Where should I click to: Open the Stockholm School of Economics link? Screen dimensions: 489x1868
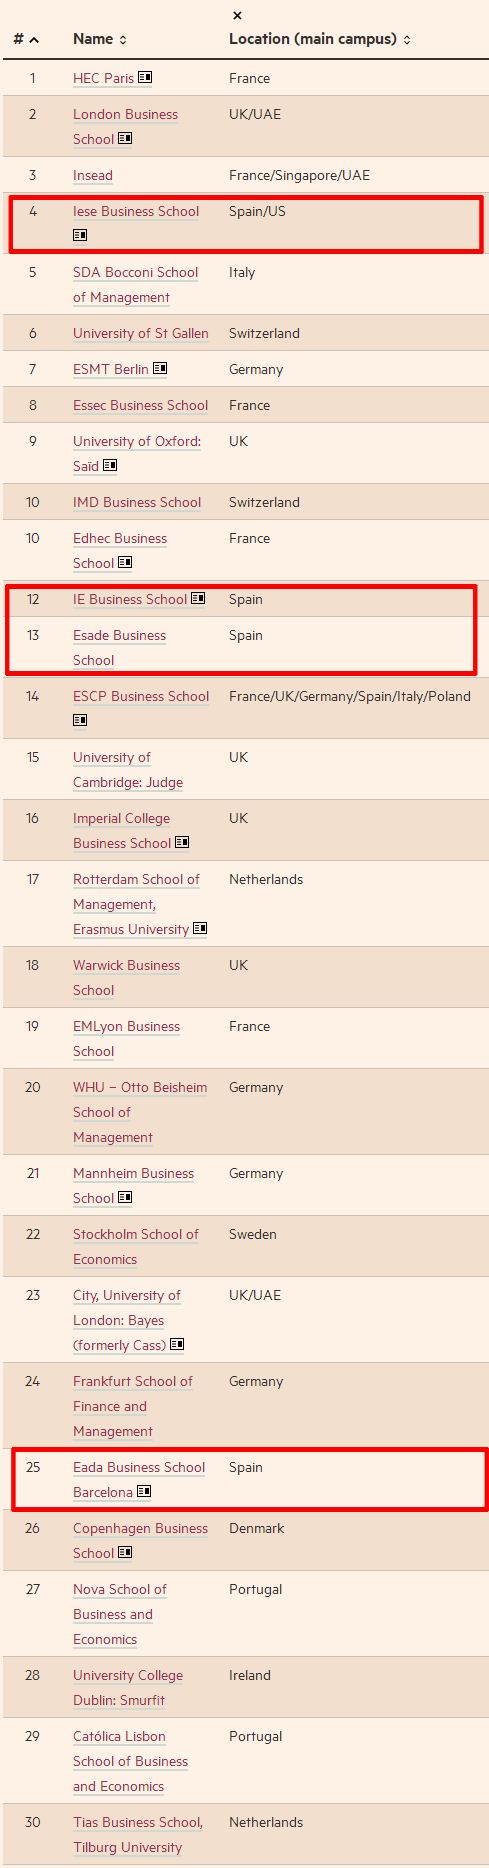pos(136,1247)
